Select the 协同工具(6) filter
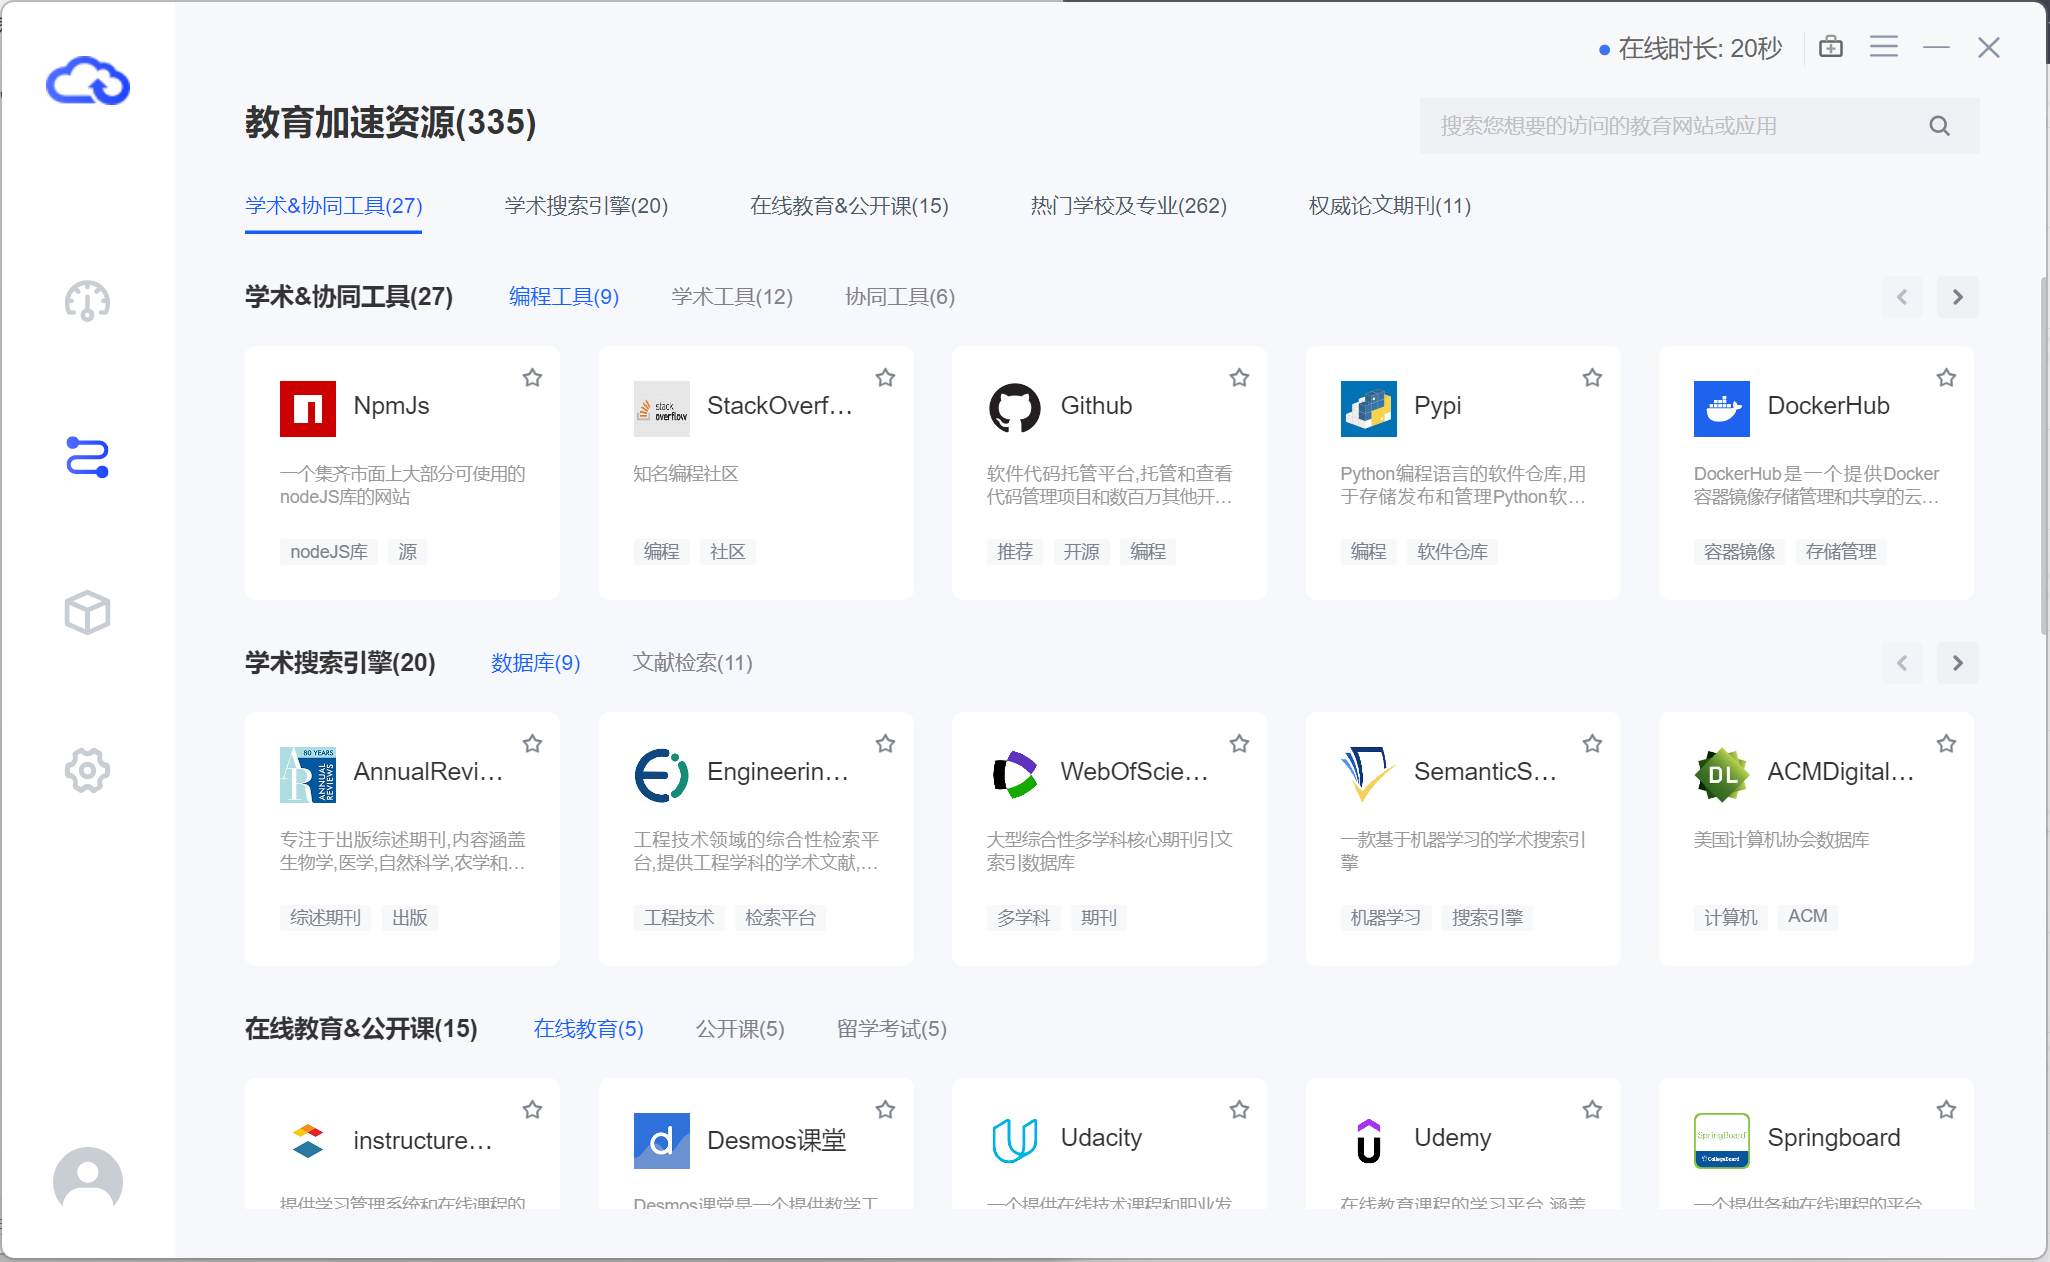The width and height of the screenshot is (2050, 1262). point(900,297)
